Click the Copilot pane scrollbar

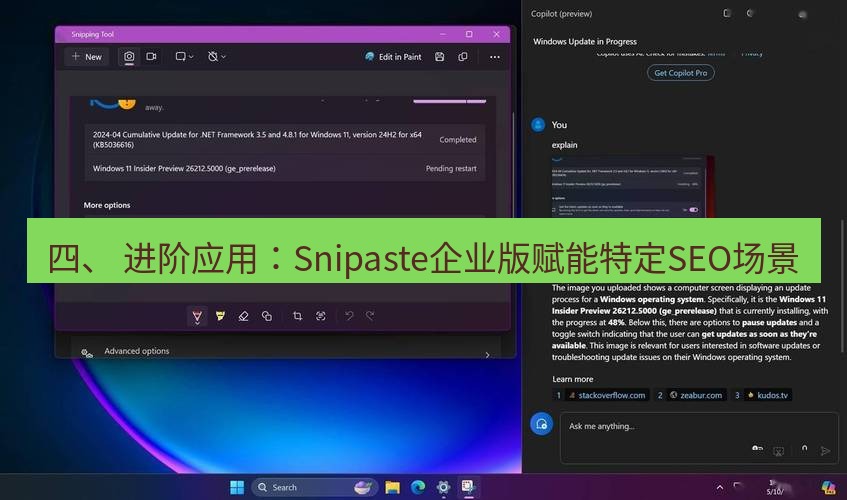(842, 286)
